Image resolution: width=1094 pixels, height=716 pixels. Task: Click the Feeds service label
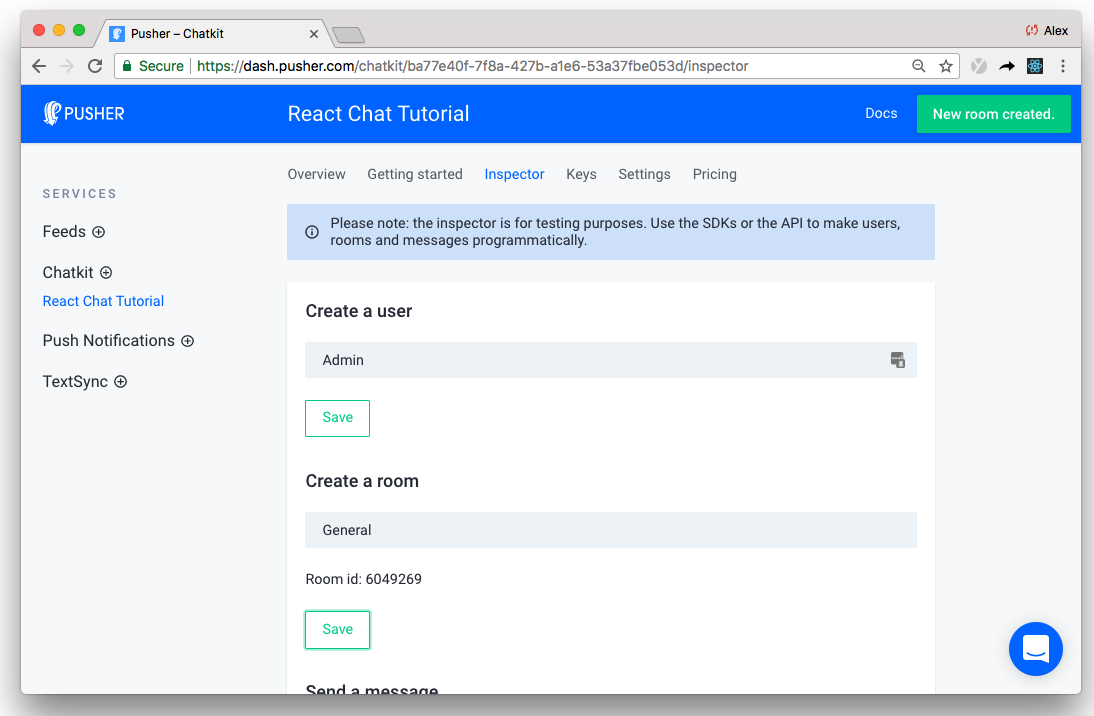64,232
